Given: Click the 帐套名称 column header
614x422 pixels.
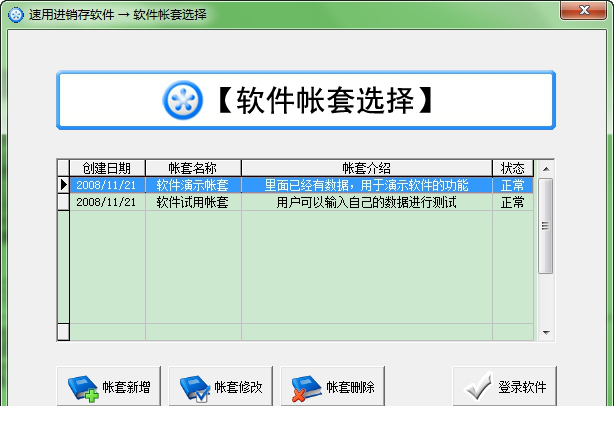Looking at the screenshot, I should pyautogui.click(x=193, y=168).
